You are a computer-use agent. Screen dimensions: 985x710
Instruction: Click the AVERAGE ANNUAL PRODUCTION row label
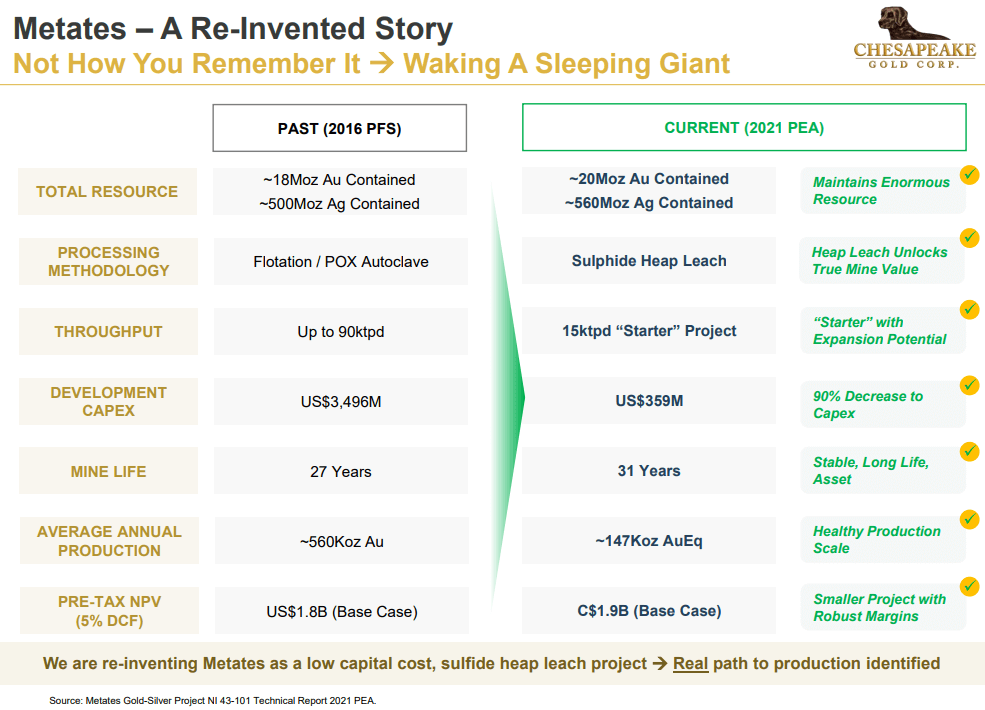coord(109,541)
